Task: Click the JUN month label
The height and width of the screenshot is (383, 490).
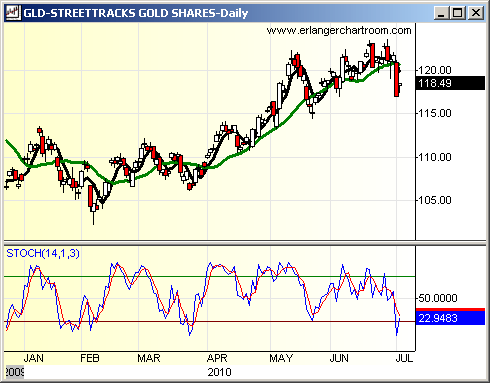Action: pyautogui.click(x=339, y=358)
